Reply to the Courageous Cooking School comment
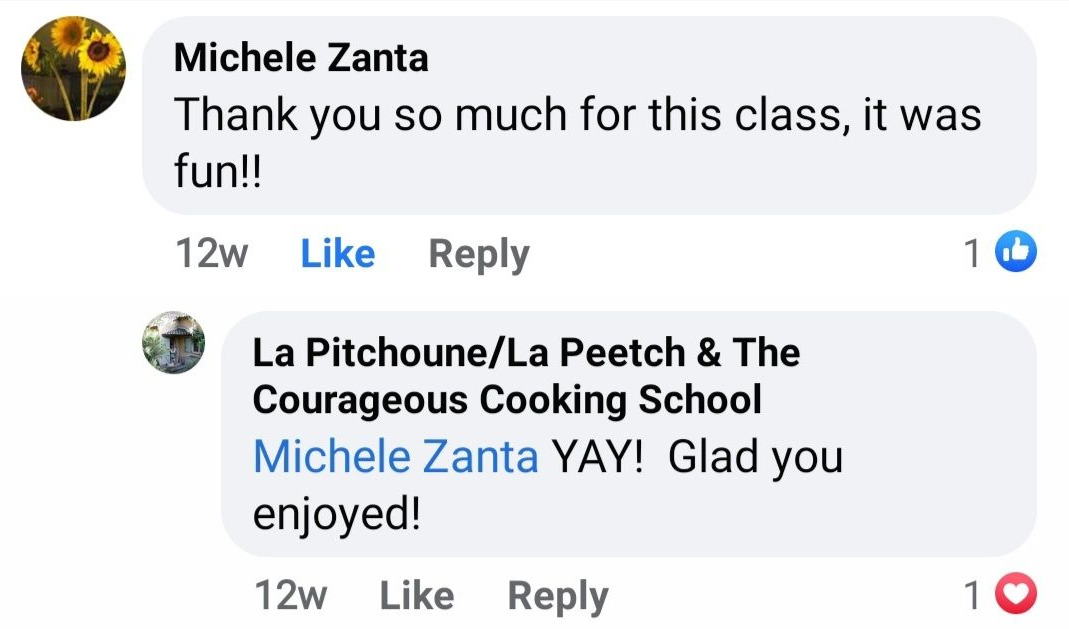Viewport: 1069px width, 629px height. (x=558, y=596)
